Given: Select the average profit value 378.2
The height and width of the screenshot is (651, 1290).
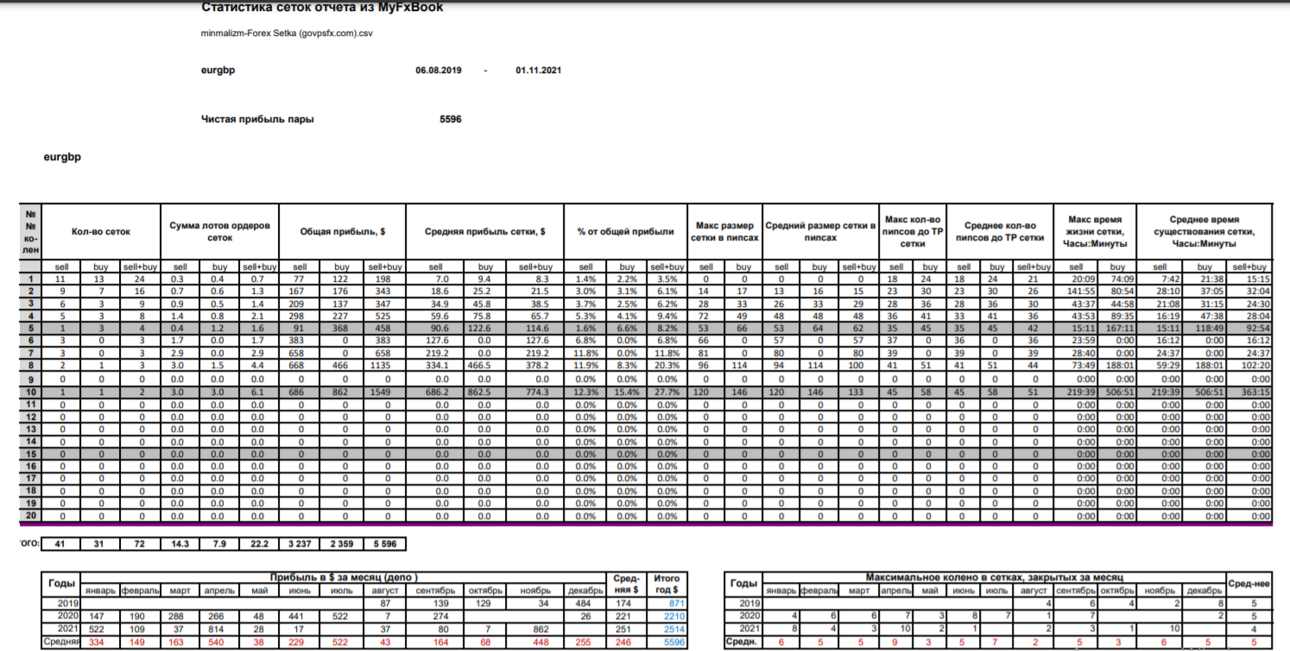Looking at the screenshot, I should click(x=536, y=365).
